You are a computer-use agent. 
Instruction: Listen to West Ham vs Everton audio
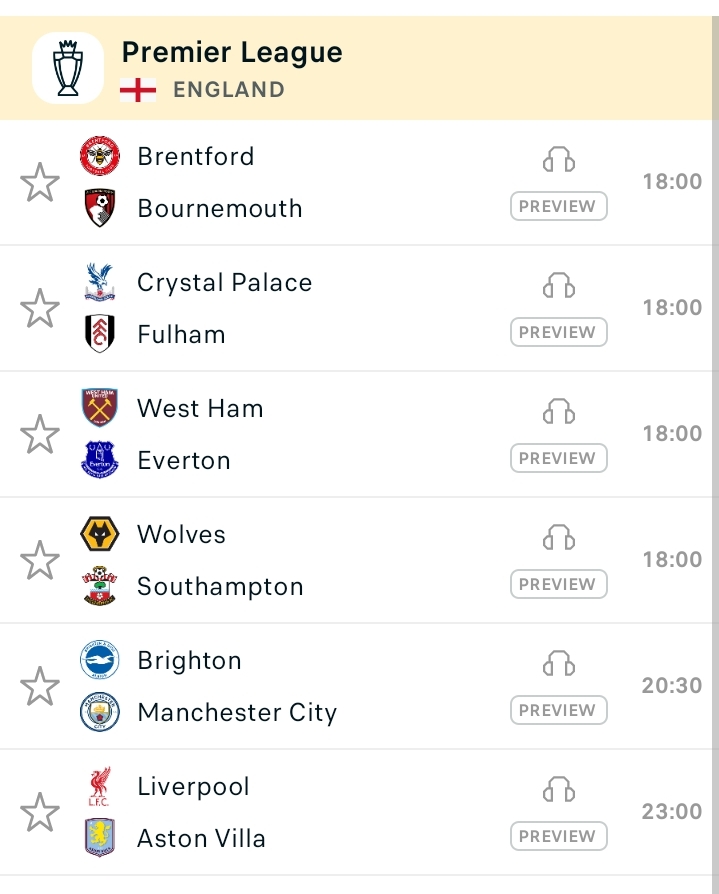pos(559,412)
